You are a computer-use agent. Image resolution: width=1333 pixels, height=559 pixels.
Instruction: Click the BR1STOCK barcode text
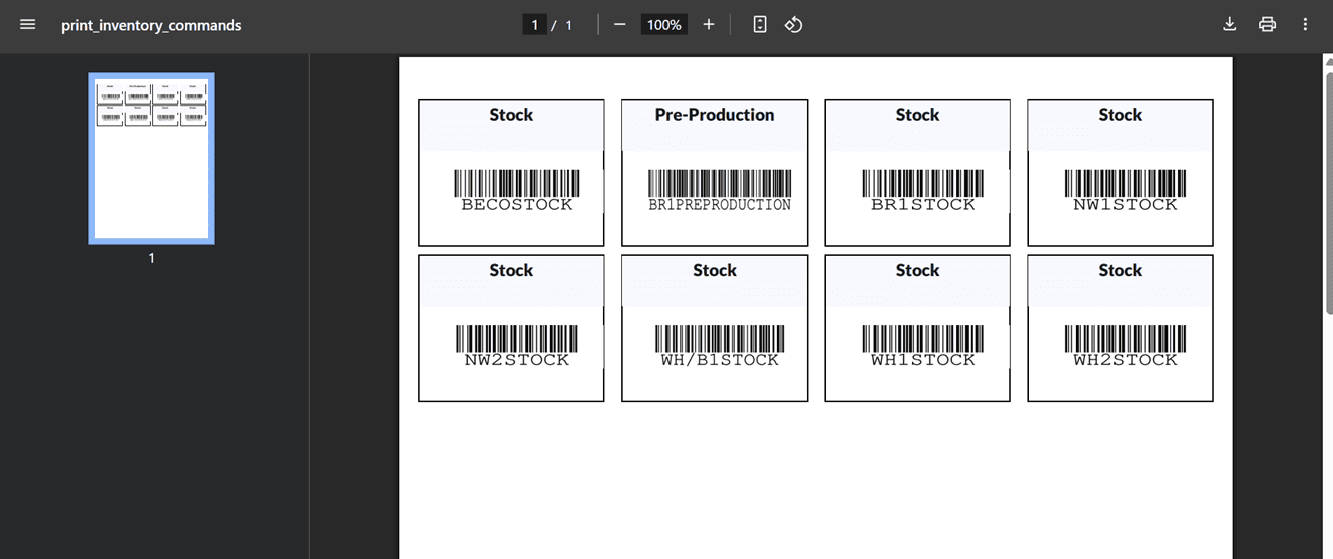click(x=923, y=205)
